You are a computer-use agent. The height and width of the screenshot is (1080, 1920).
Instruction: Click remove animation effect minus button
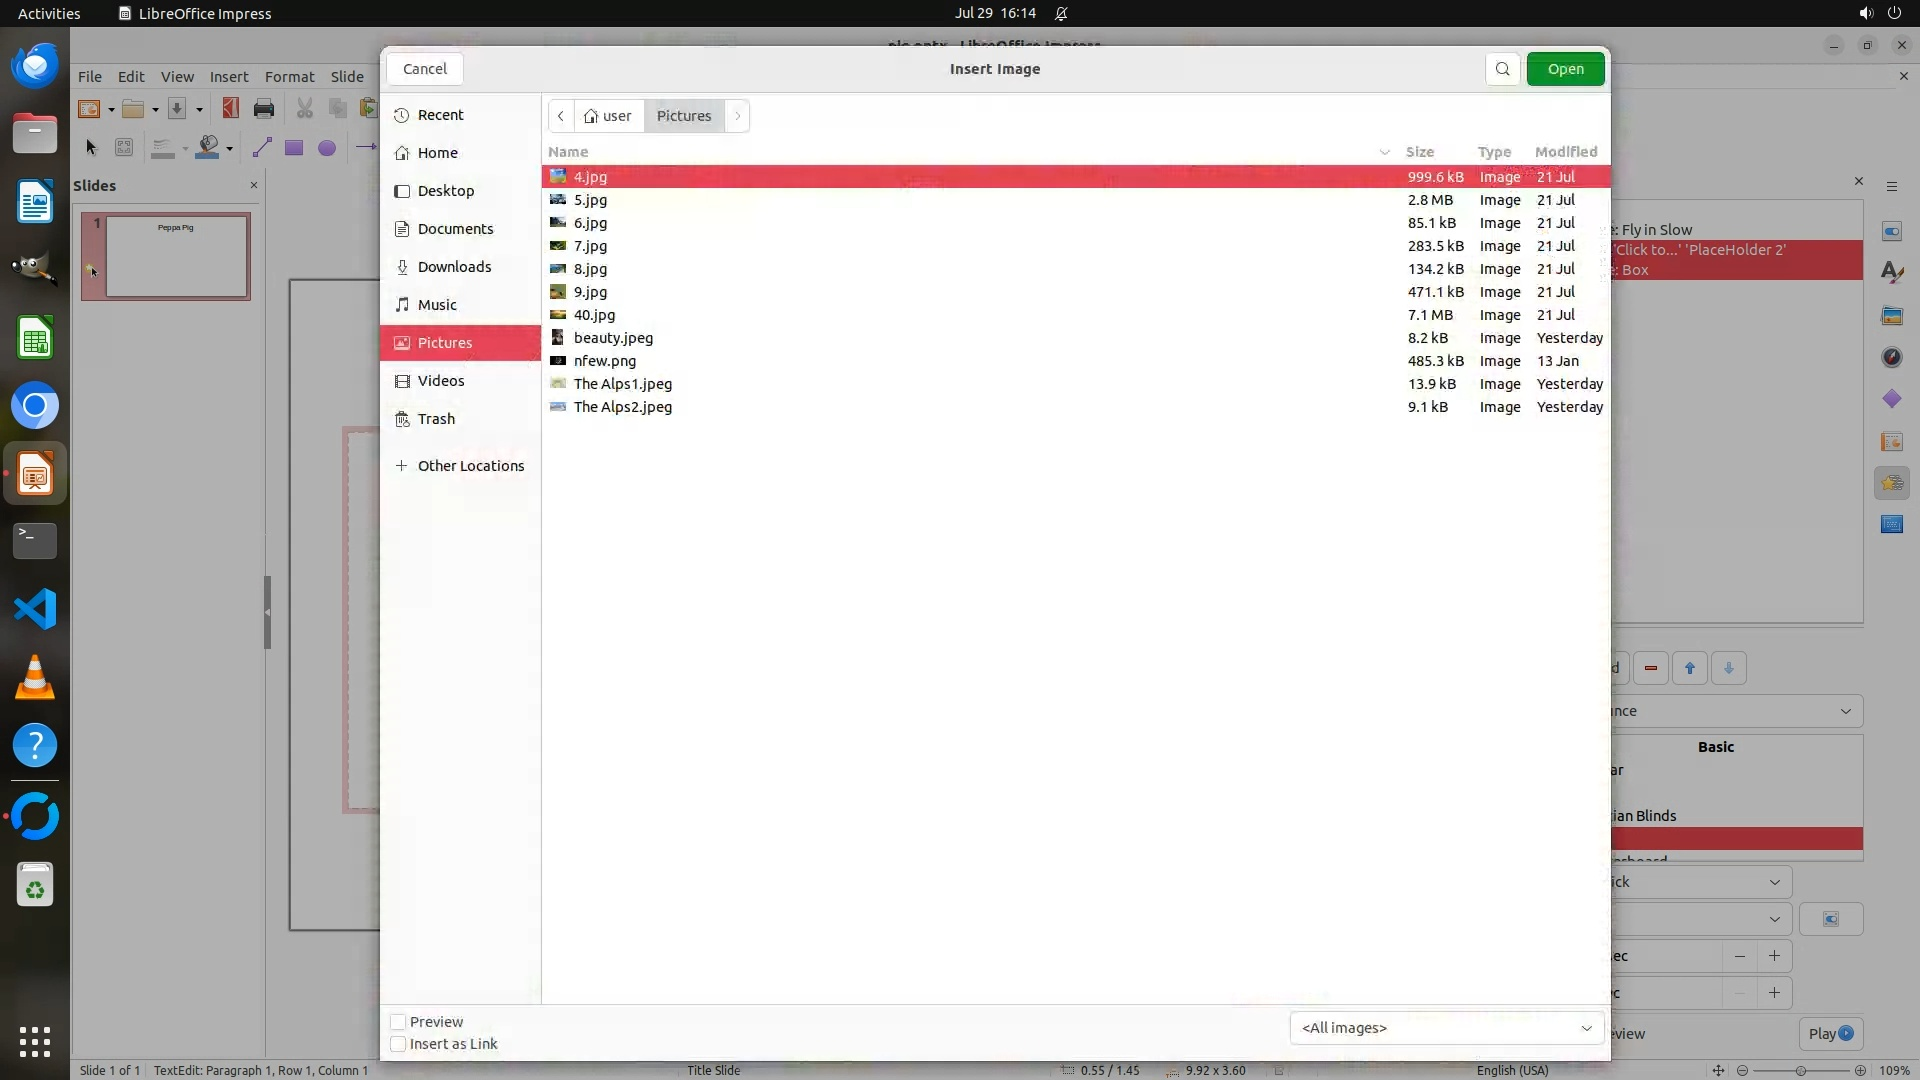tap(1651, 668)
